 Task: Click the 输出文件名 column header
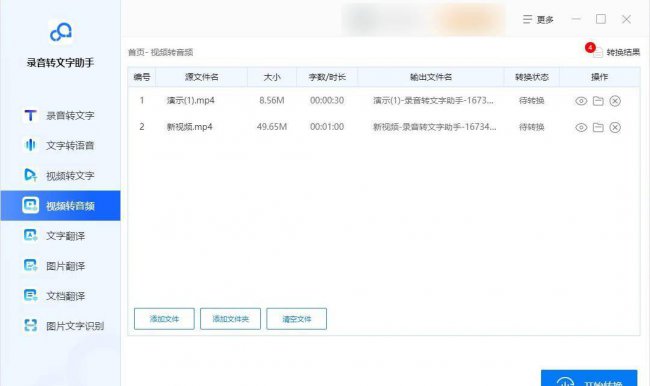[431, 77]
